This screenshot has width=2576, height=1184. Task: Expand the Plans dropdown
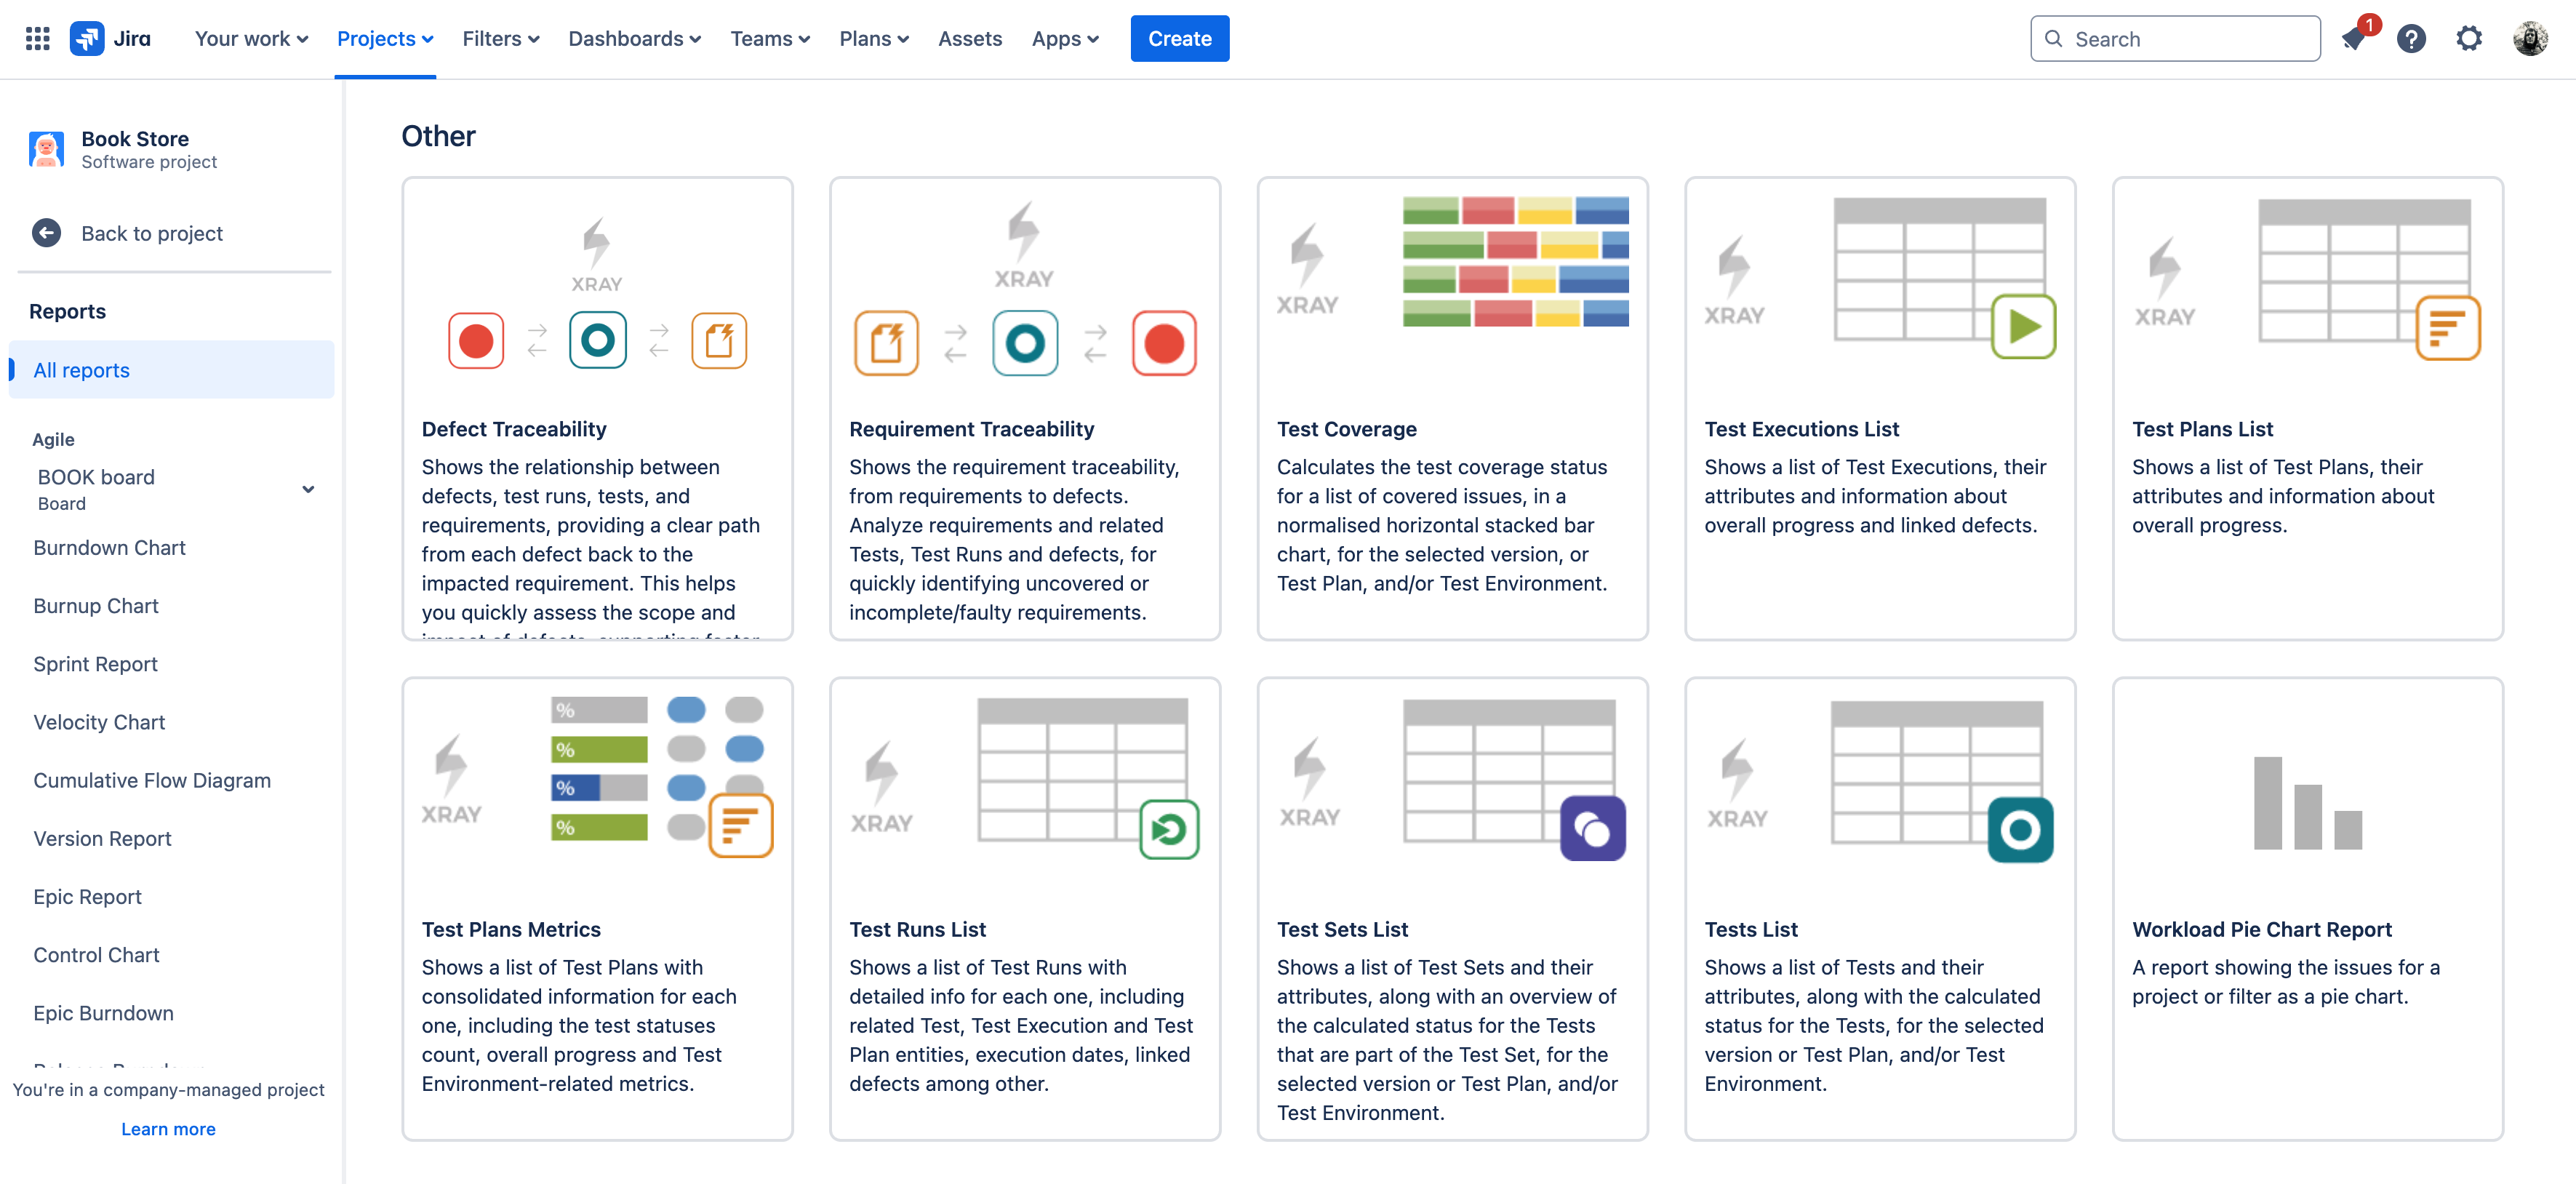click(x=873, y=38)
